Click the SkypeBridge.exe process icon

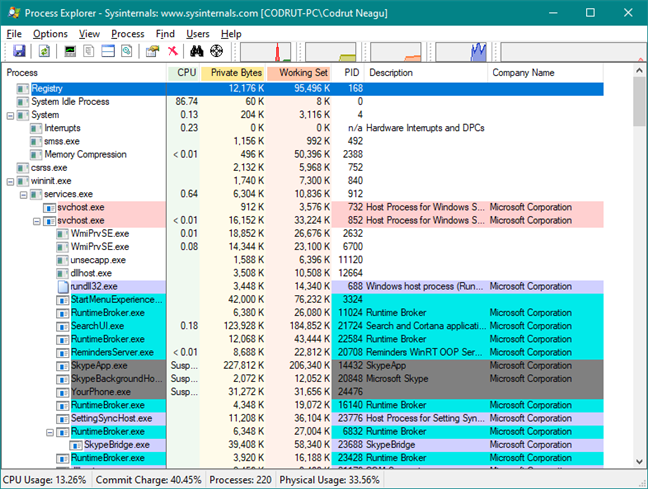(x=76, y=446)
